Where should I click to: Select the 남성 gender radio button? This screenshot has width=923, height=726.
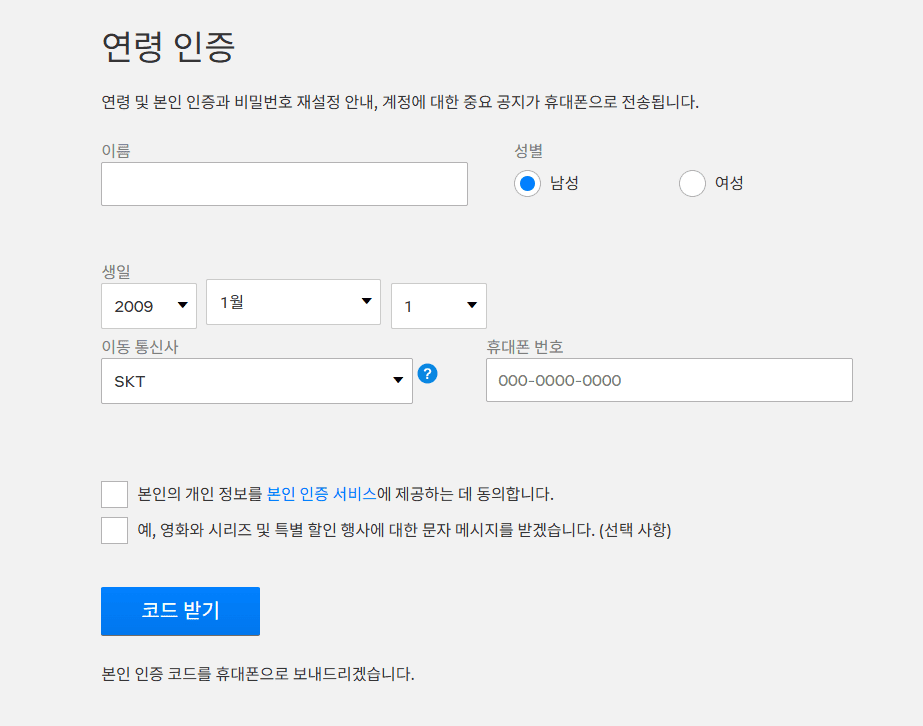pos(527,184)
